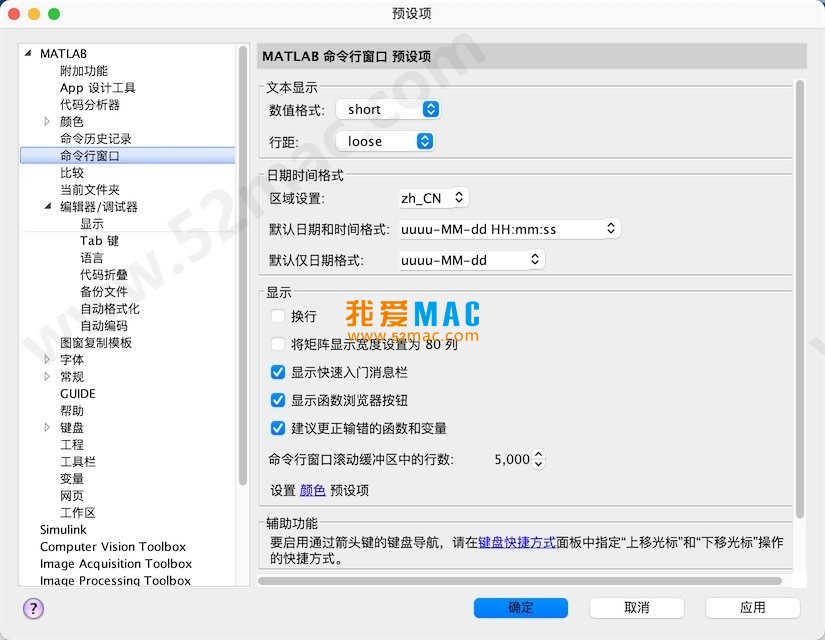Select 自动编码 in the tree

[x=104, y=326]
